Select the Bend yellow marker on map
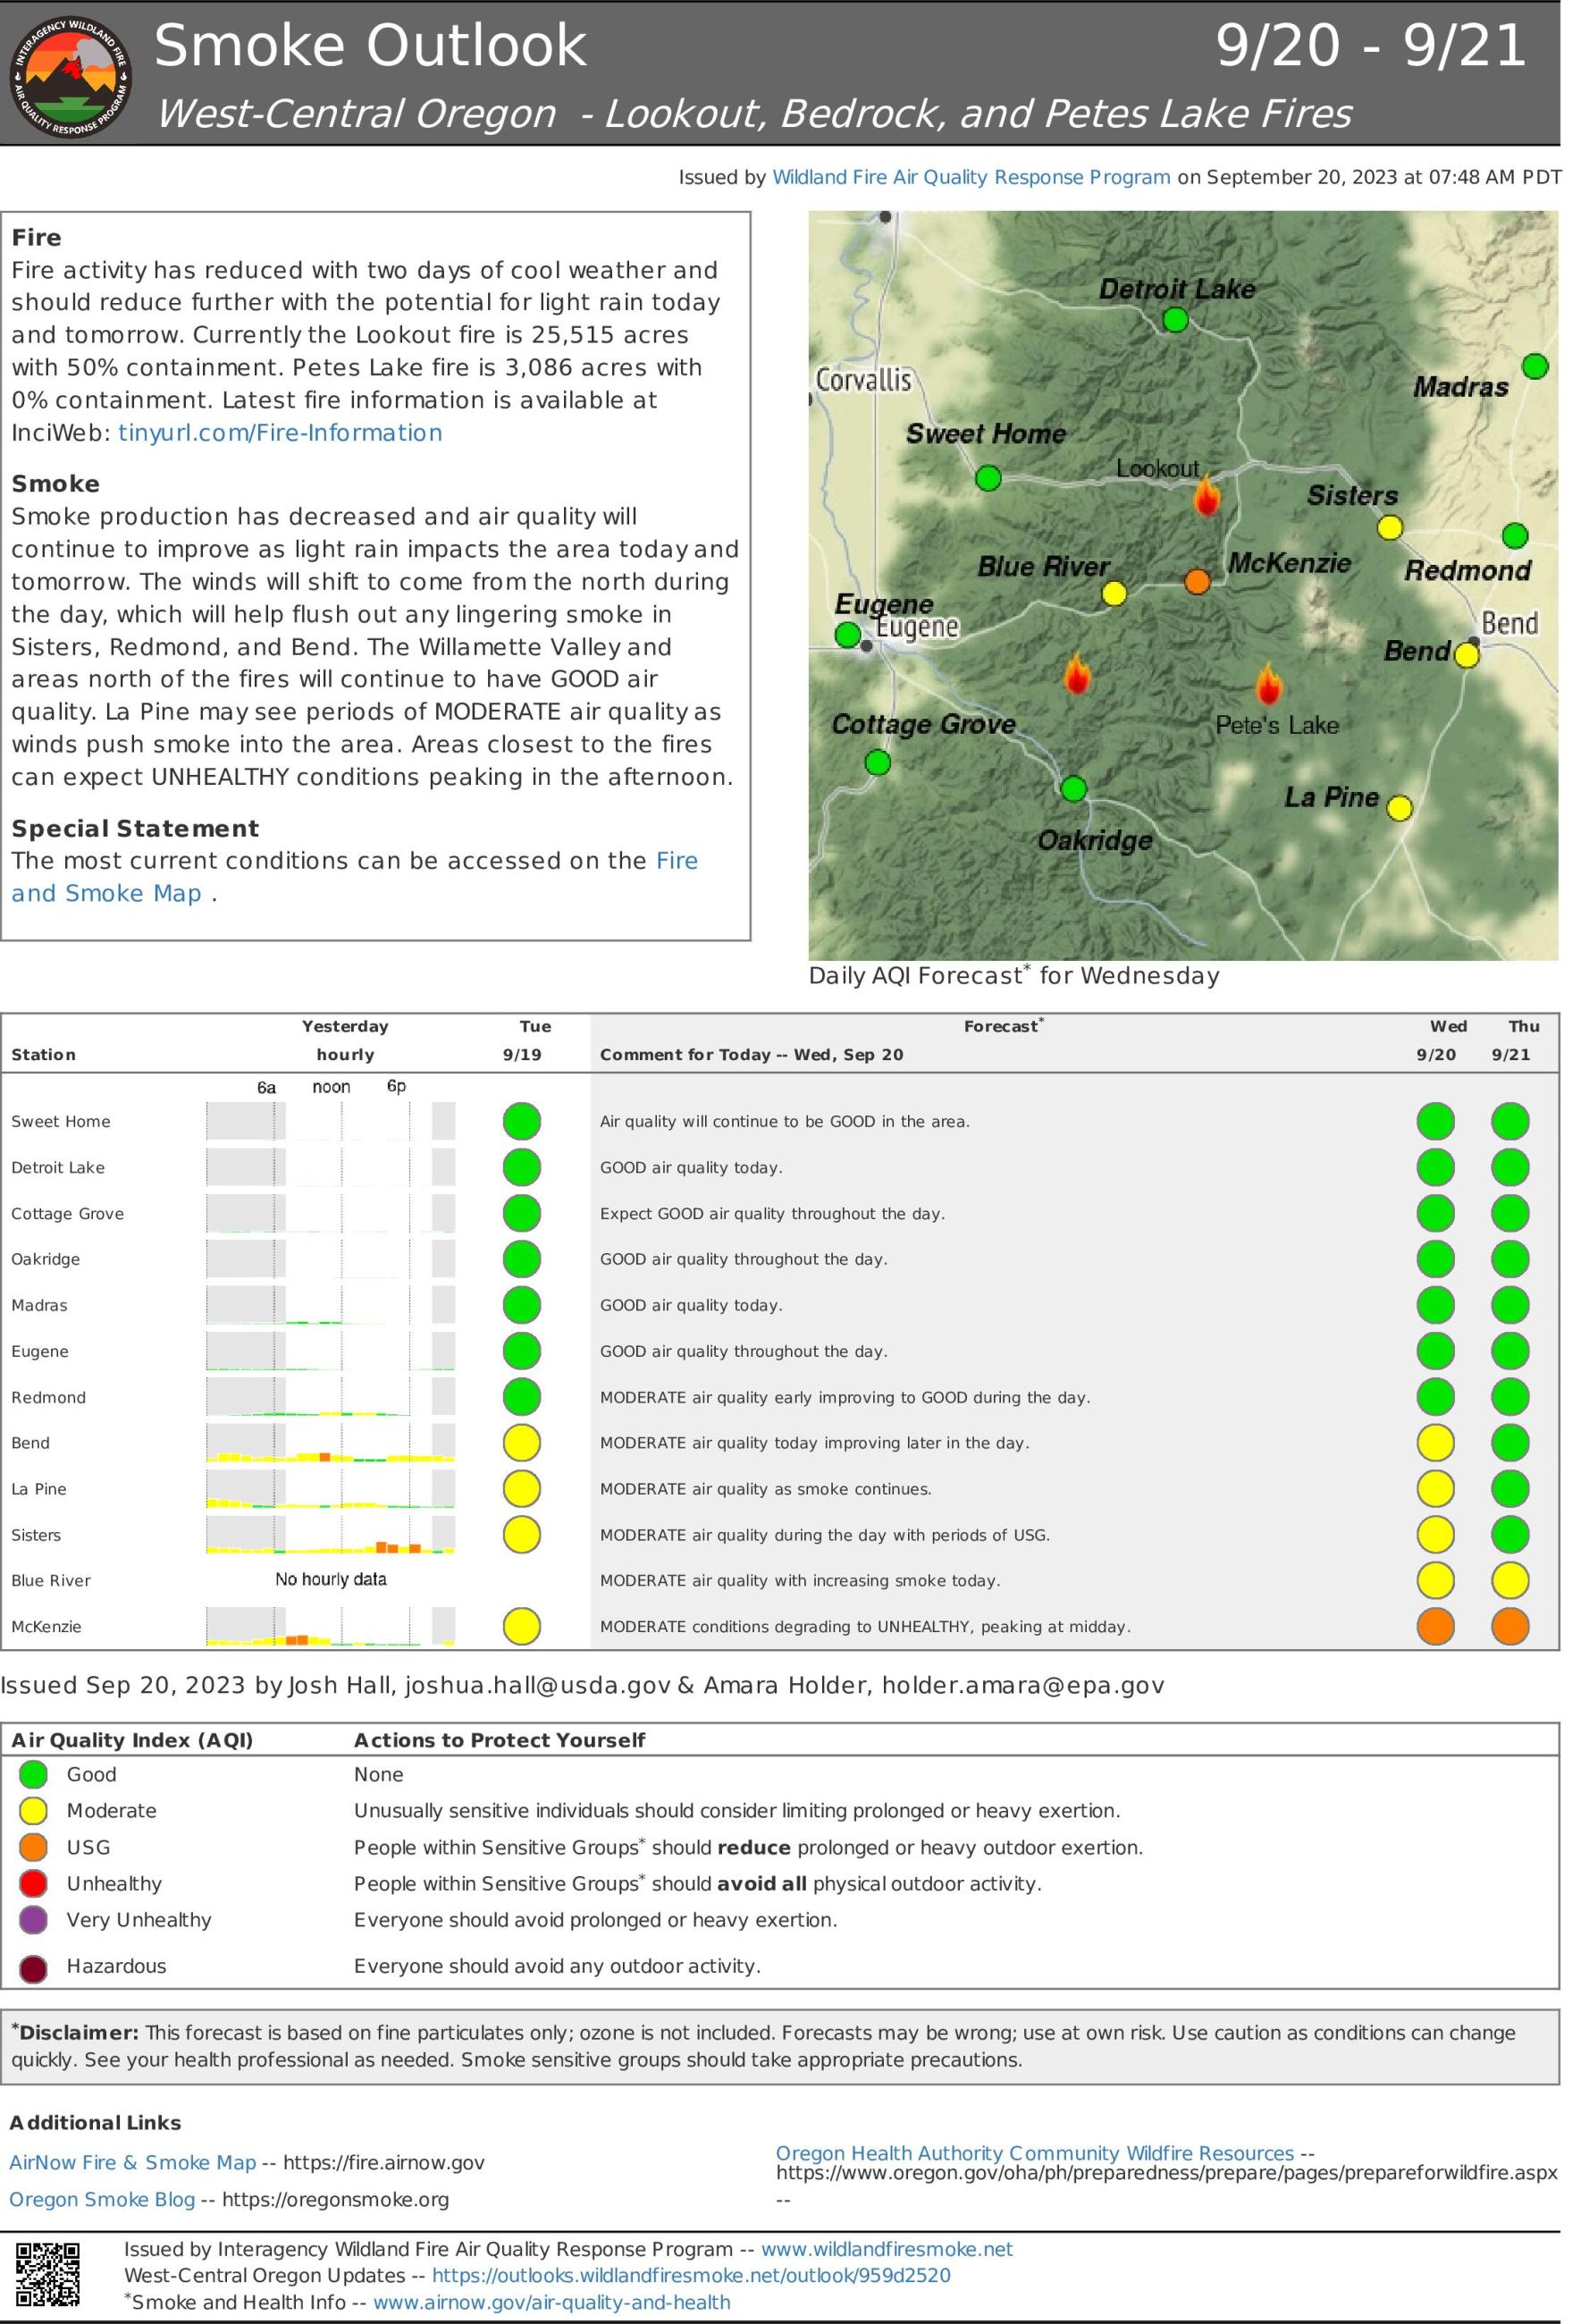 1466,655
